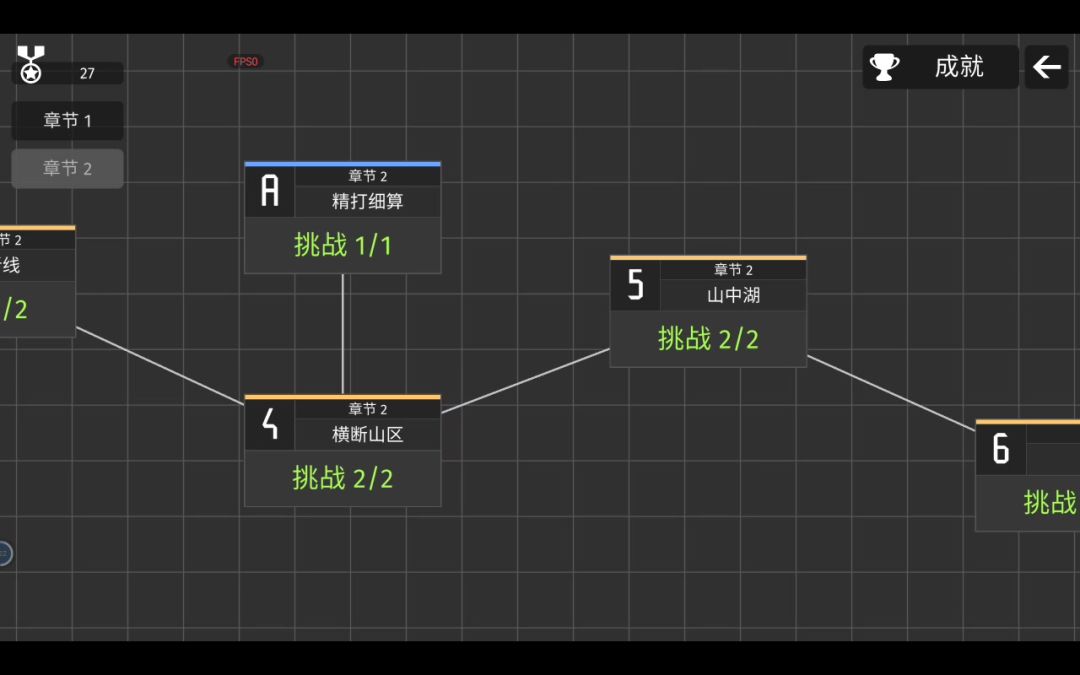Select the 山中湖 level title
The height and width of the screenshot is (675, 1080).
[733, 295]
